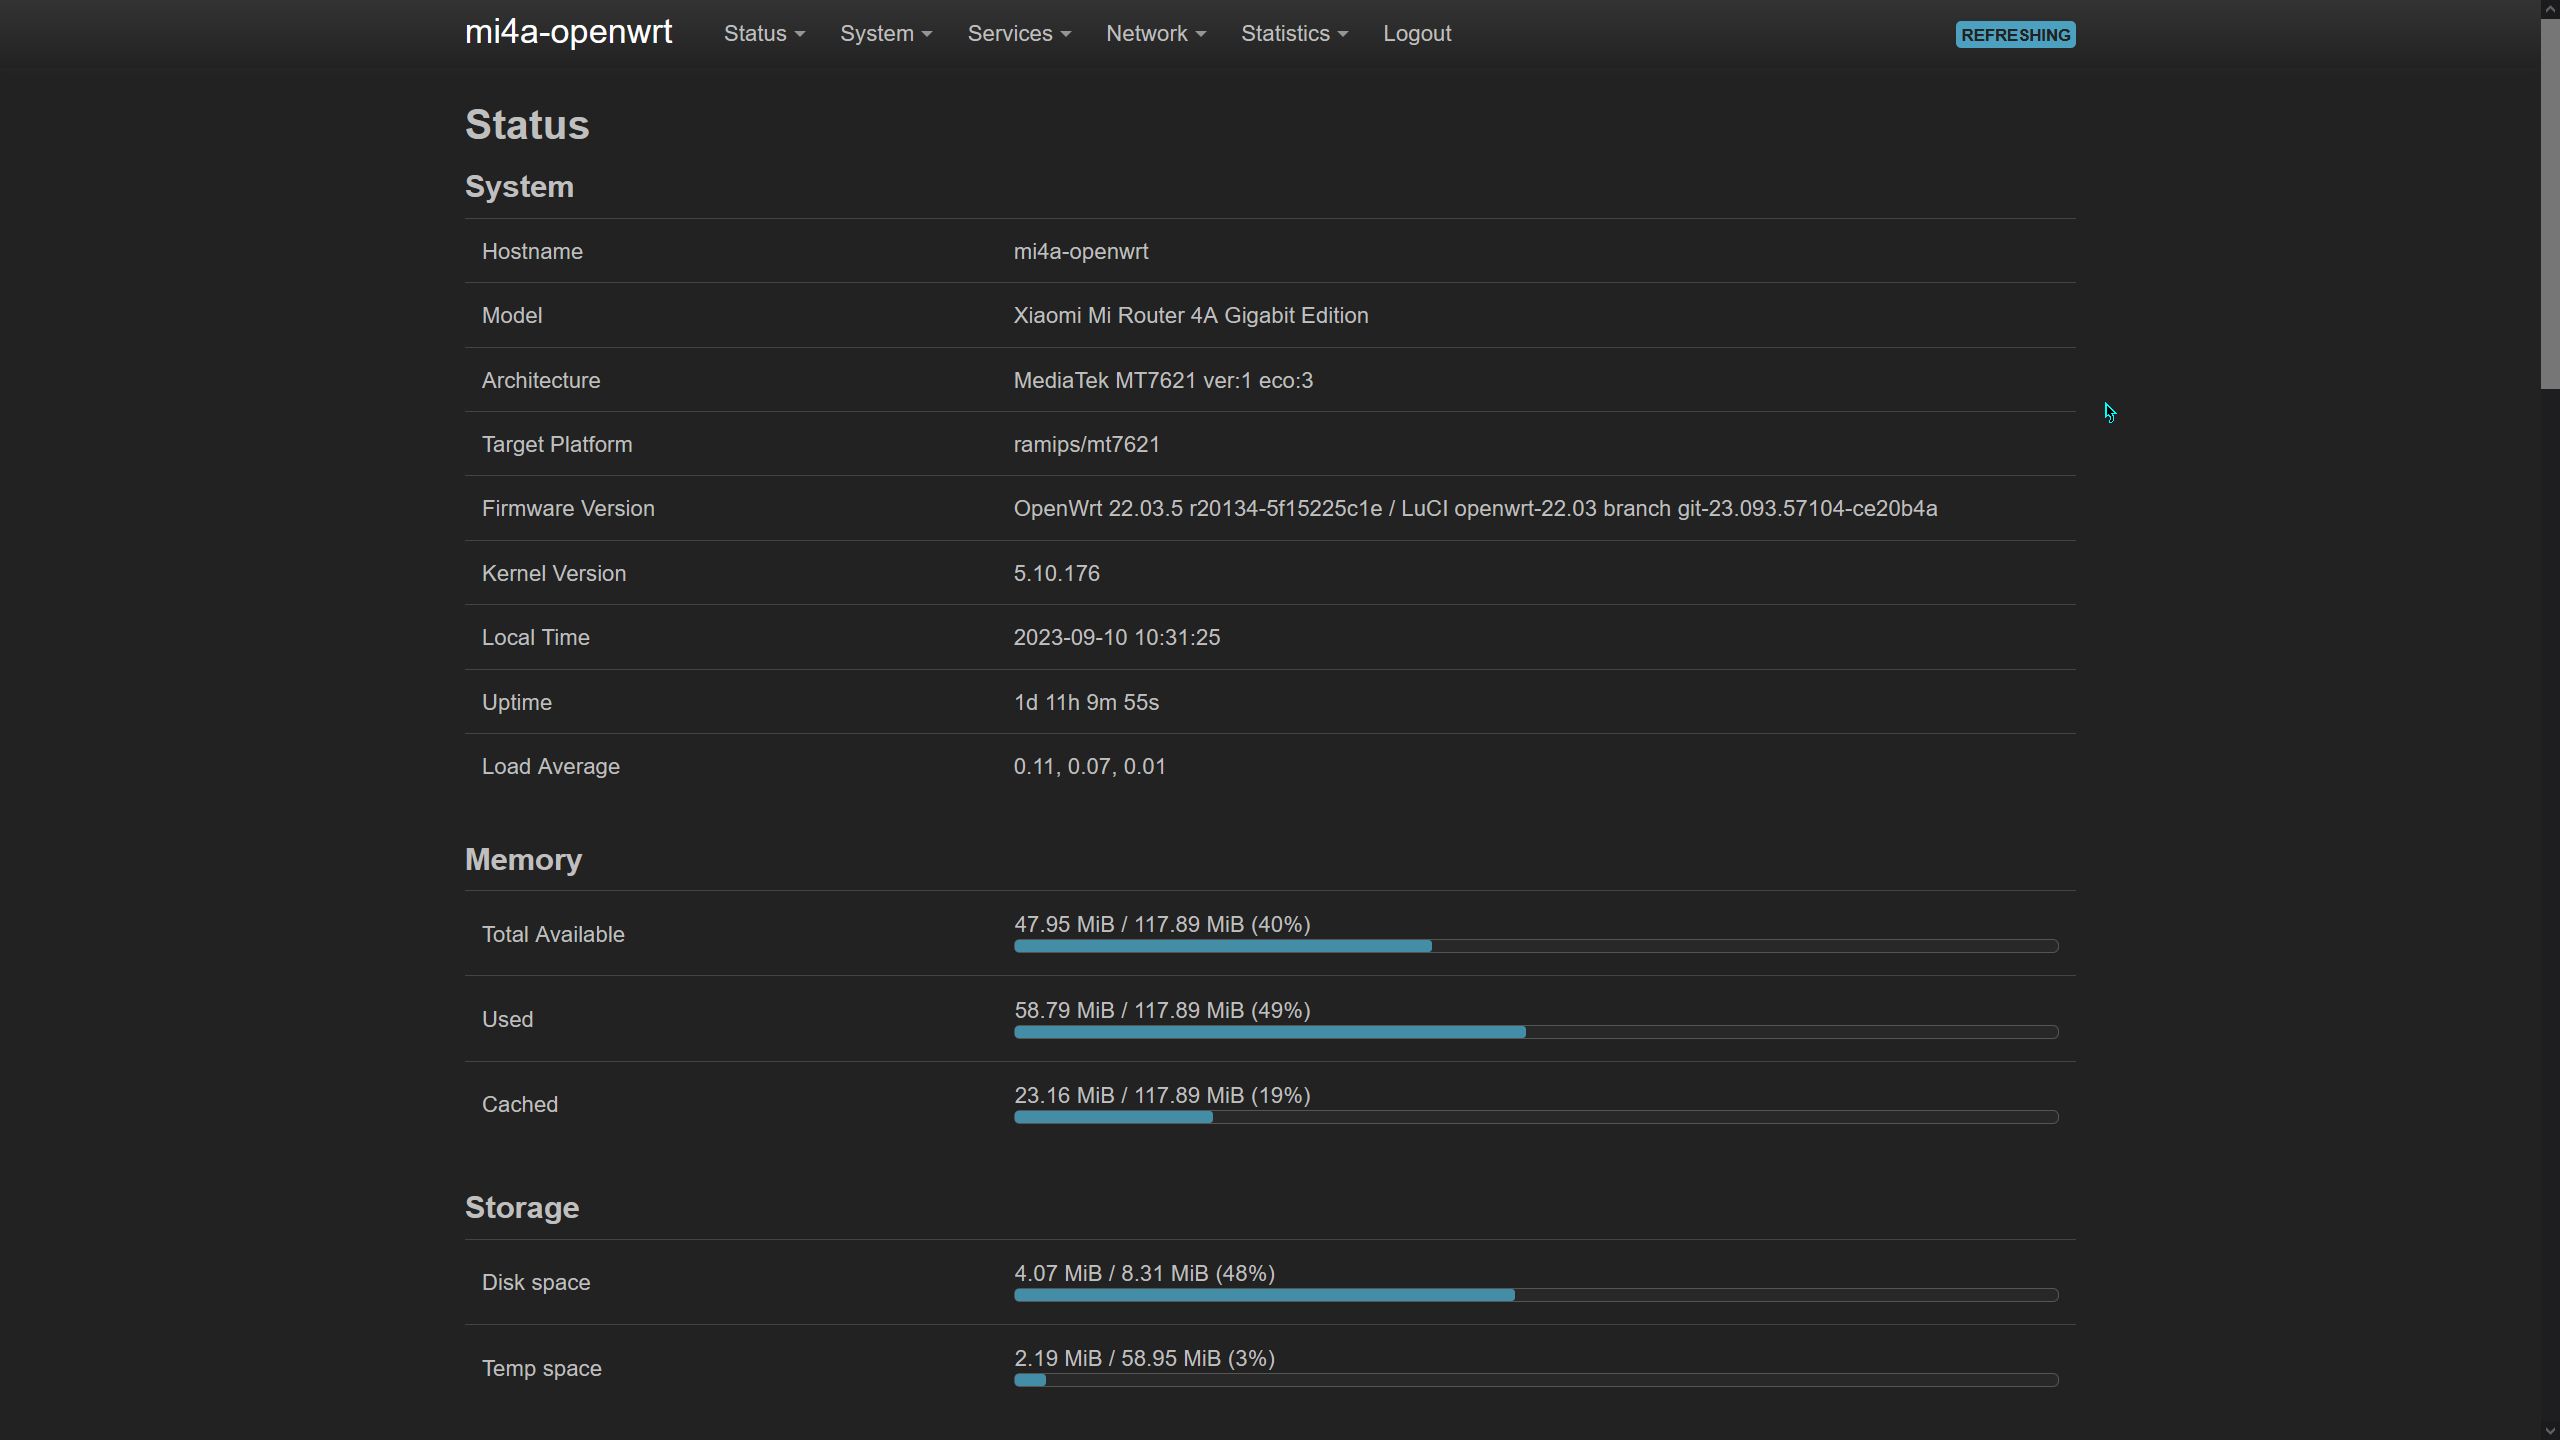The width and height of the screenshot is (2560, 1440).
Task: Click the Logout link
Action: point(1416,34)
